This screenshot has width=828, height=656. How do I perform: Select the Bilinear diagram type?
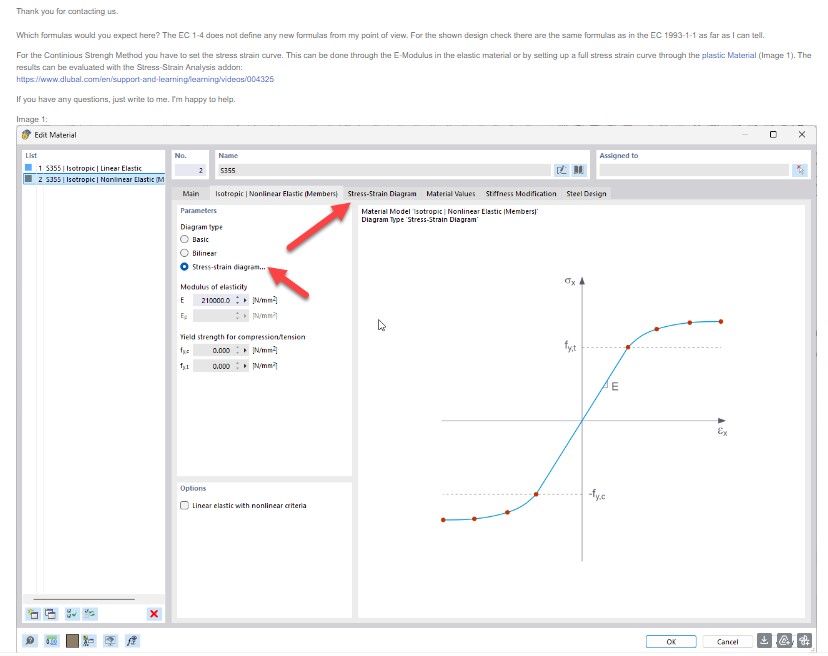tap(184, 254)
